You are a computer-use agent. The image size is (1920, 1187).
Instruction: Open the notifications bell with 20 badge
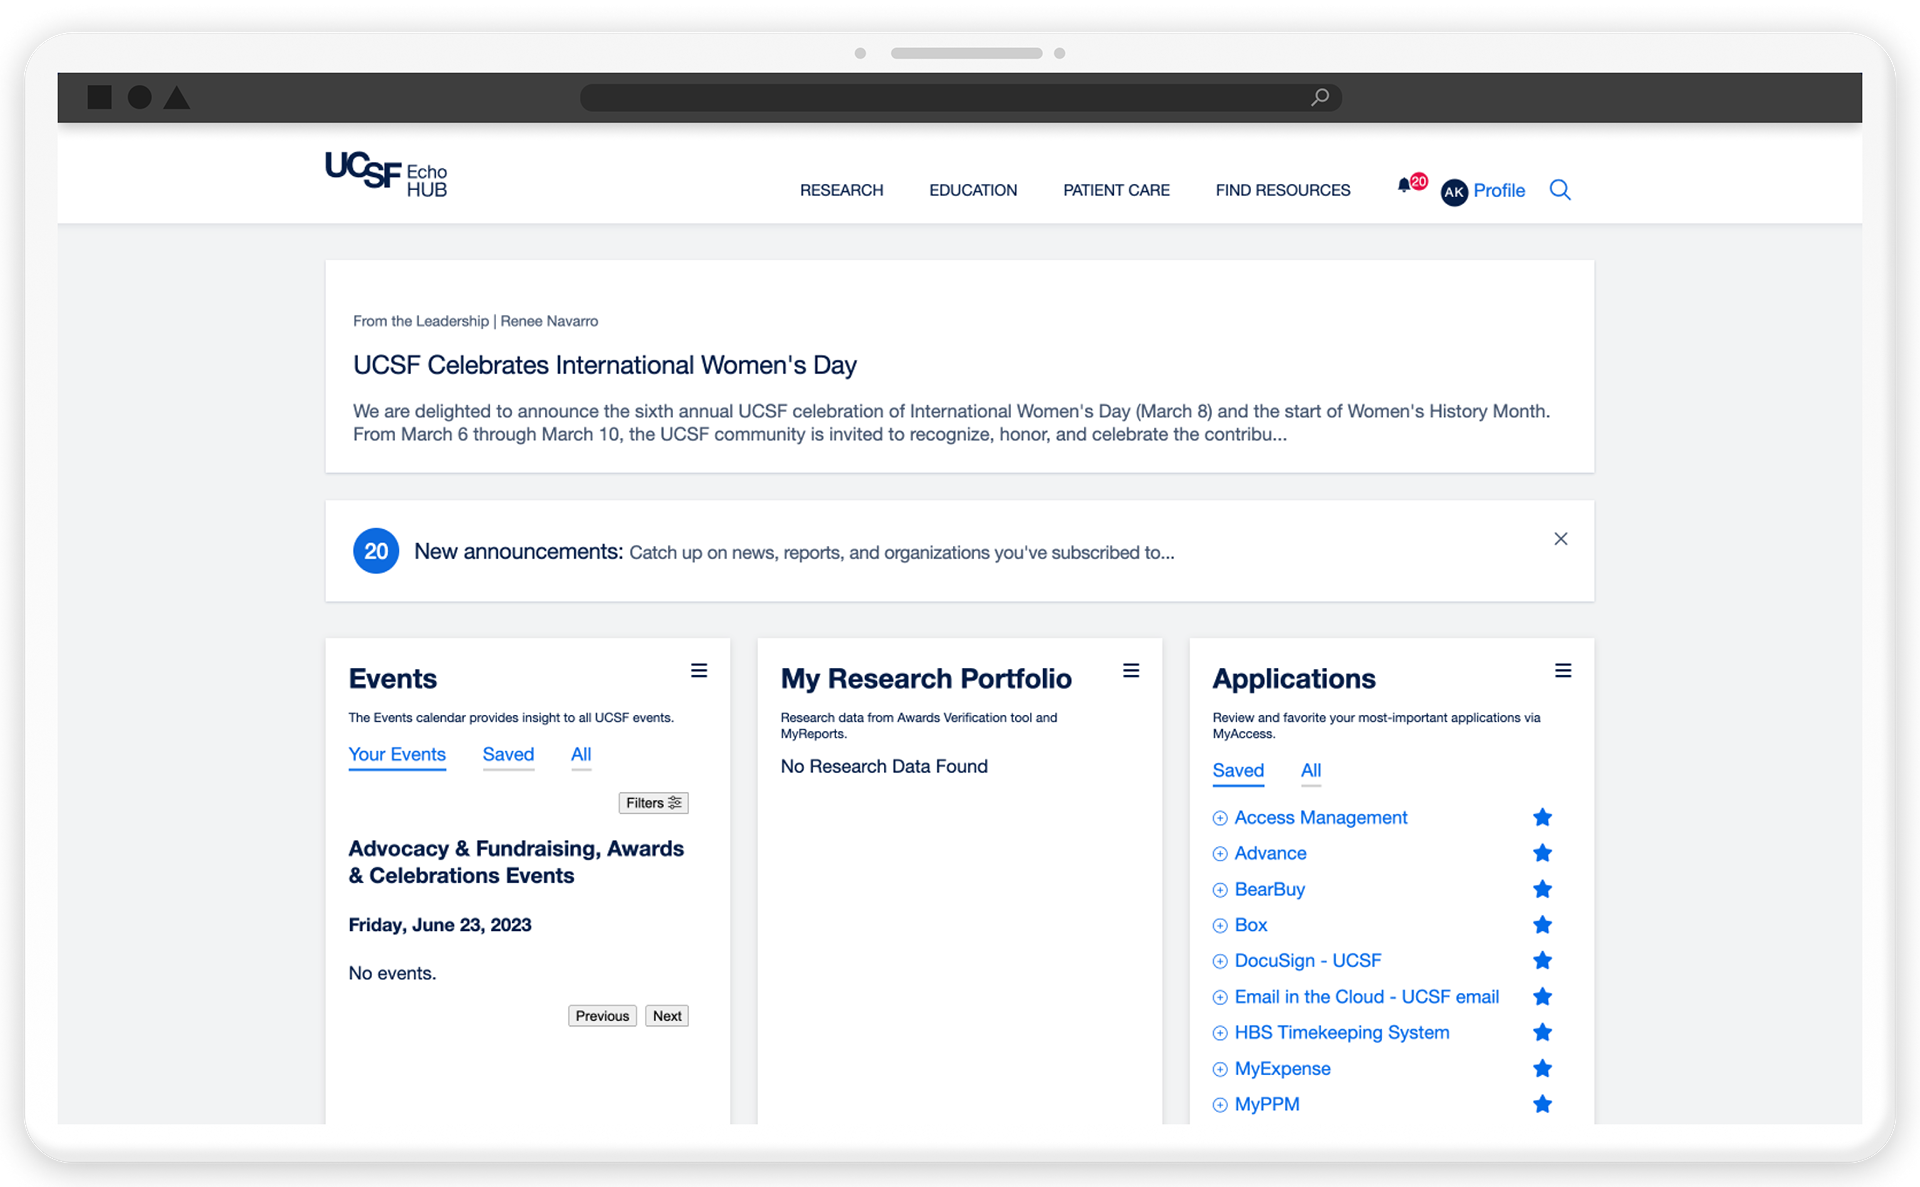coord(1411,185)
